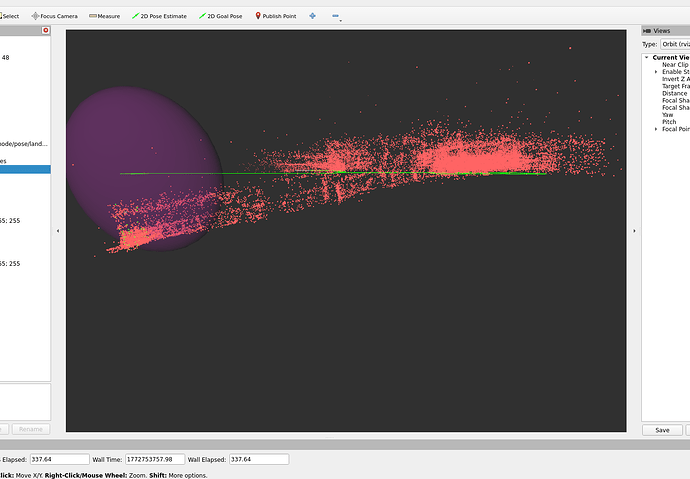Collapse the Current View tree node
Screen dimensions: 690x479
tap(647, 58)
